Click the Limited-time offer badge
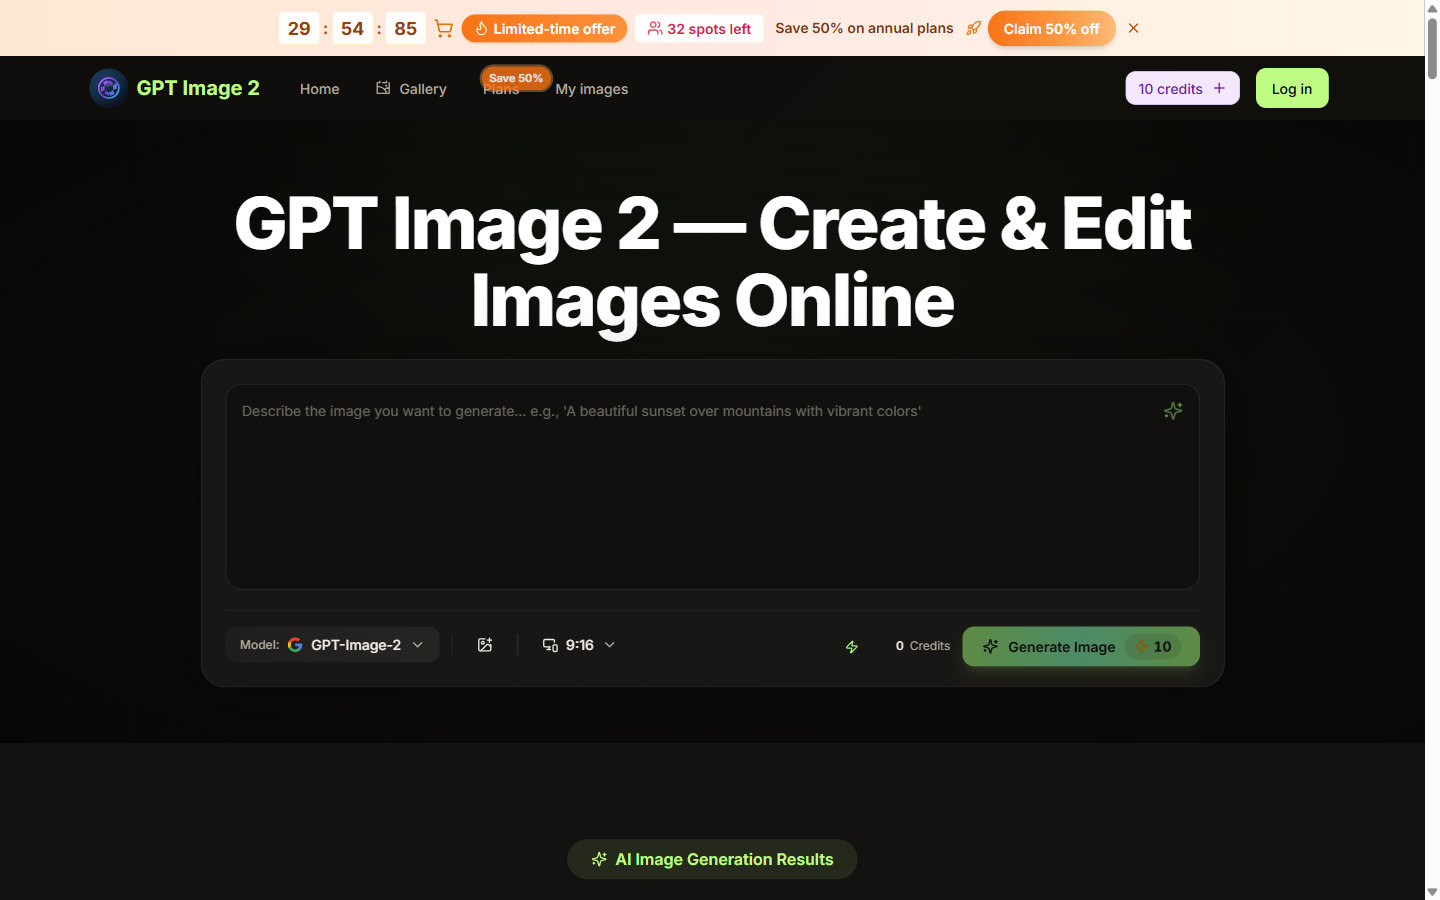 click(544, 29)
